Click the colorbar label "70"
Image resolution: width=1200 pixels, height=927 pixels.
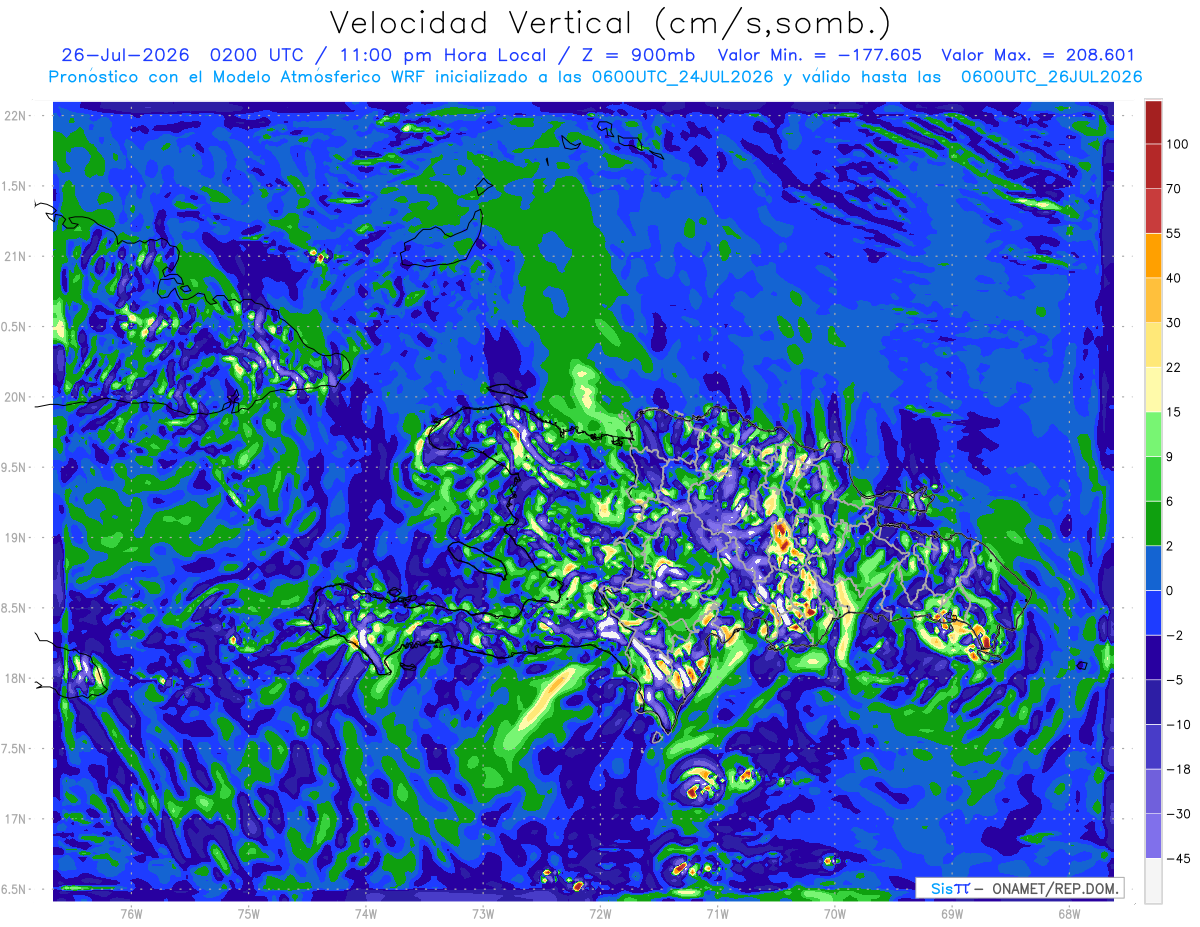click(1173, 189)
